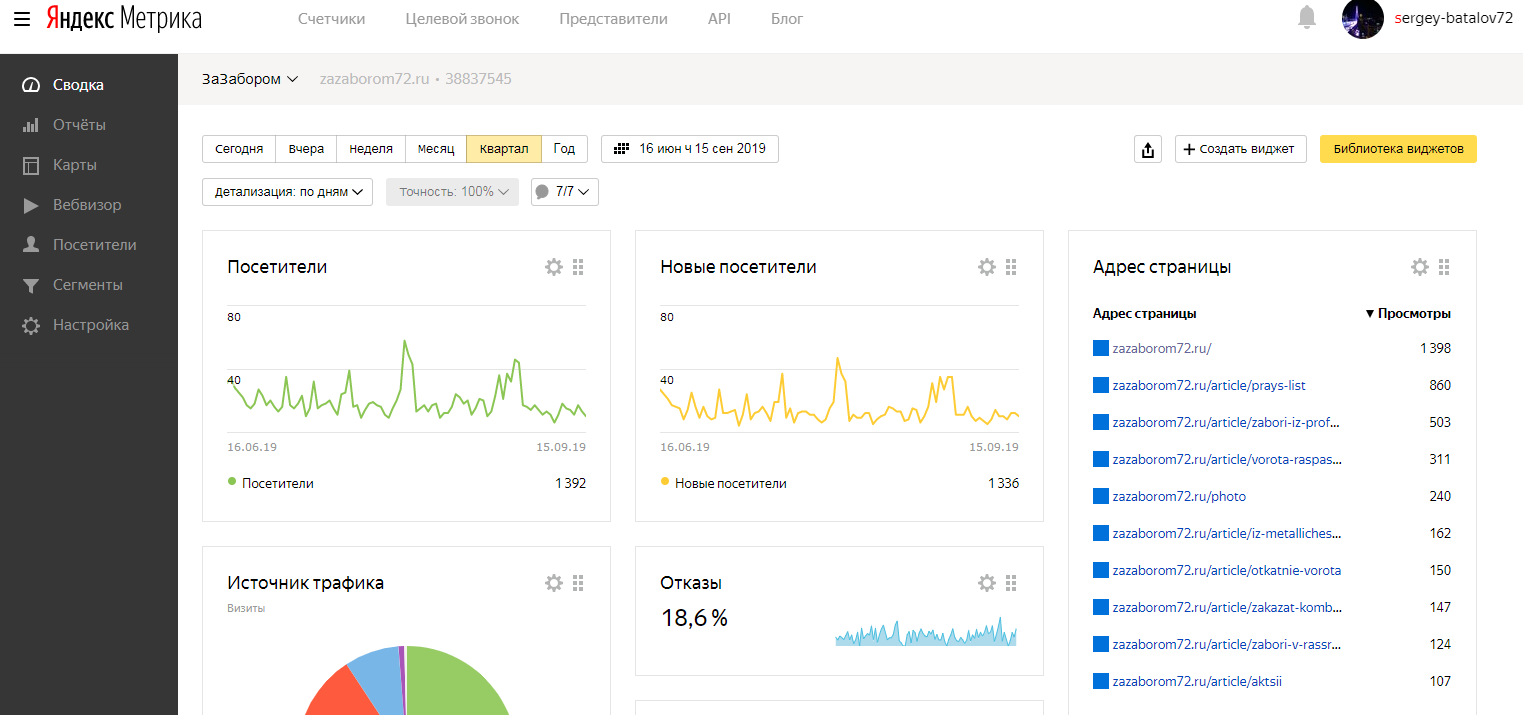The width and height of the screenshot is (1523, 715).
Task: Click the Сводка gauge icon
Action: pyautogui.click(x=31, y=85)
